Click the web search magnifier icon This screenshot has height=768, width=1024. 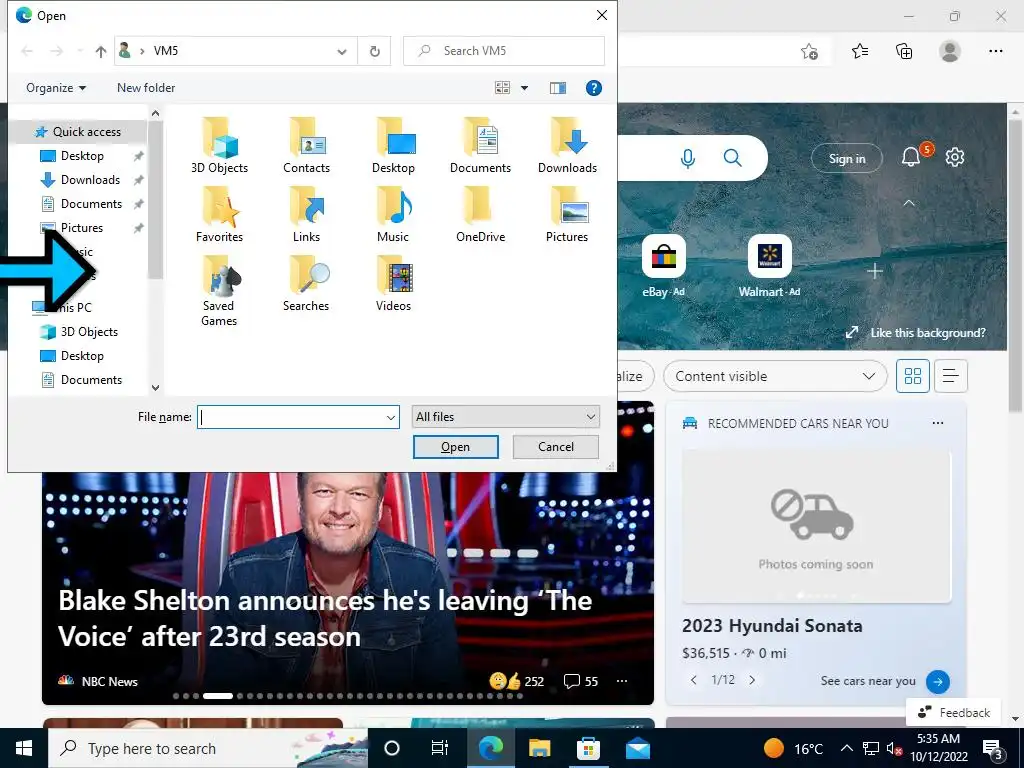(733, 157)
